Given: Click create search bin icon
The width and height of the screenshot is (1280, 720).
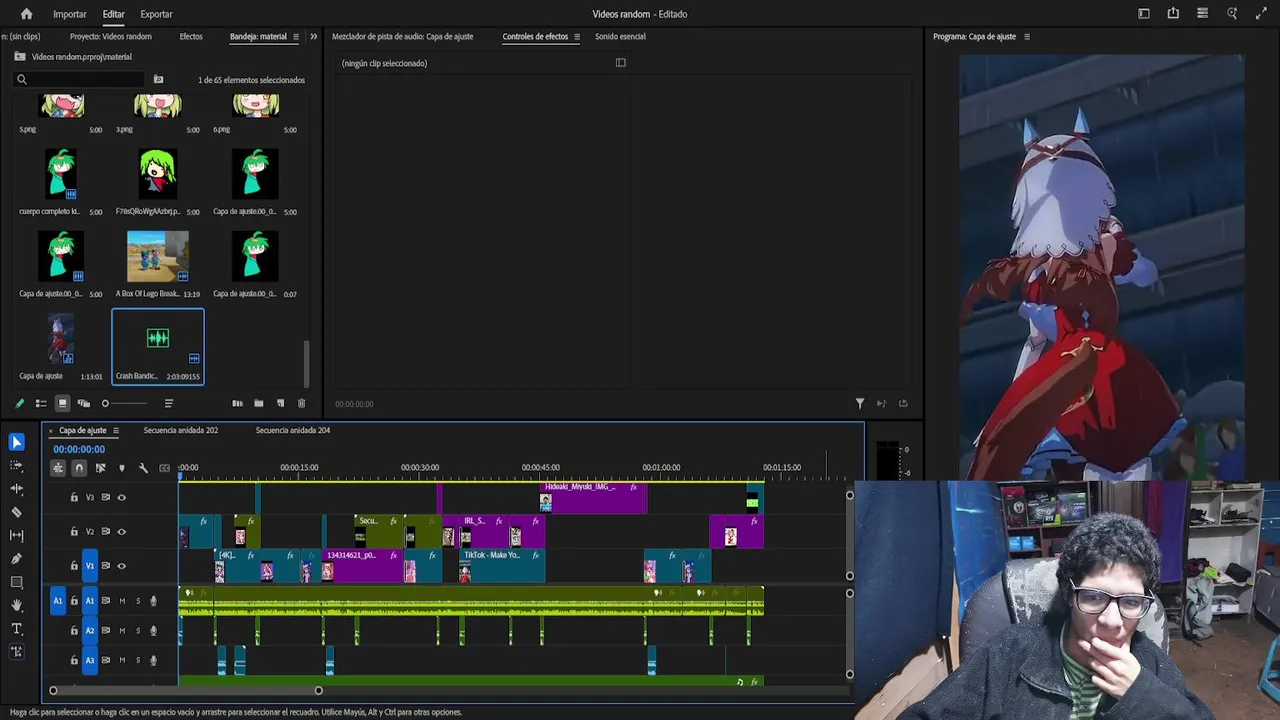Looking at the screenshot, I should pyautogui.click(x=158, y=79).
